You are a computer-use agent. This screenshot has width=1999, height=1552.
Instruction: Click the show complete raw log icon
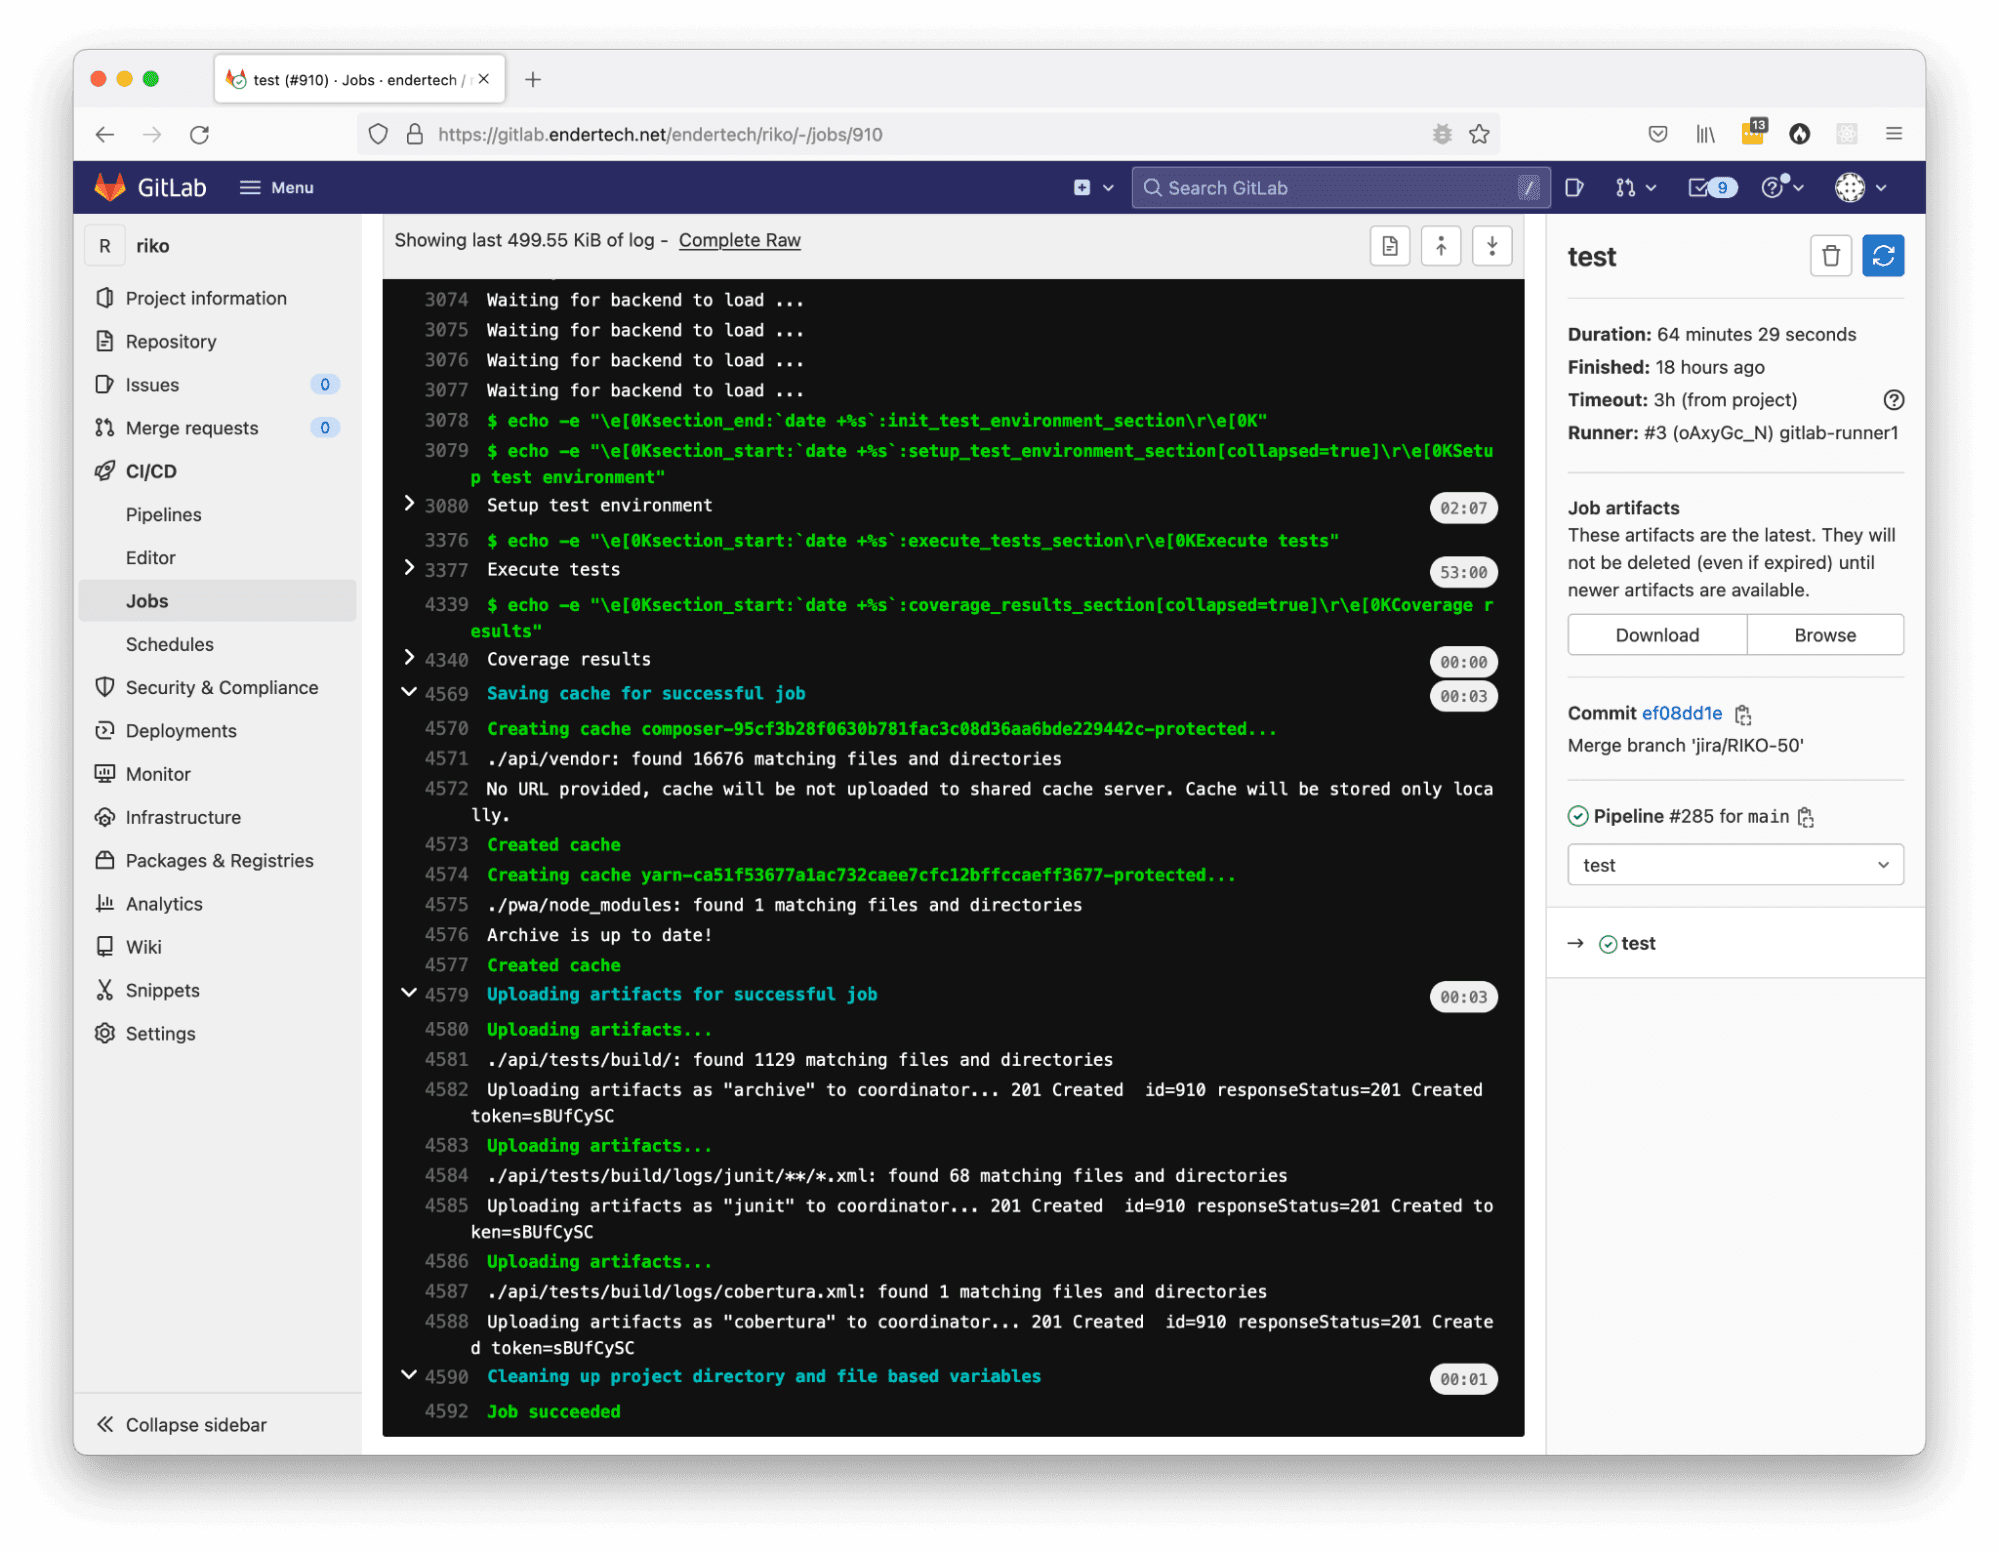point(1389,246)
